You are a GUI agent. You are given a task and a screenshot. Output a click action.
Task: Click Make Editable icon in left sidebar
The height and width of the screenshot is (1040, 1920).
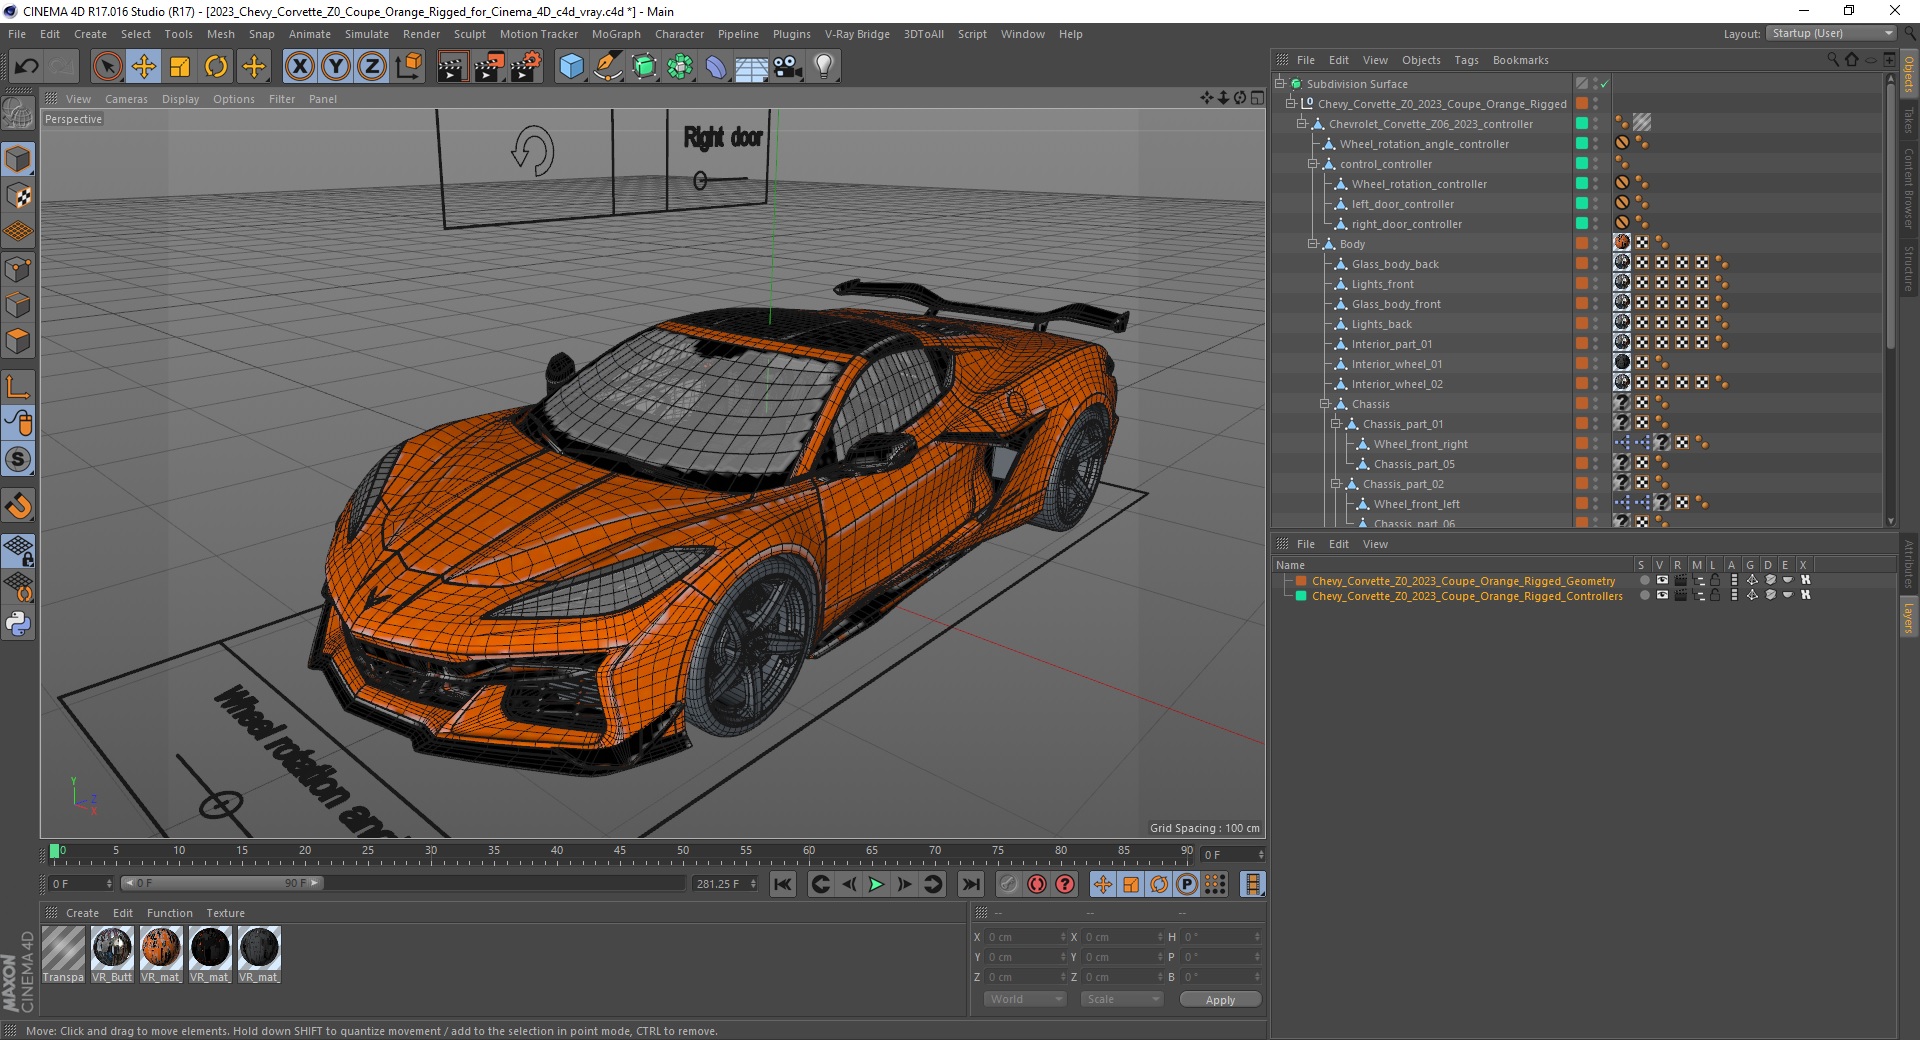click(18, 114)
